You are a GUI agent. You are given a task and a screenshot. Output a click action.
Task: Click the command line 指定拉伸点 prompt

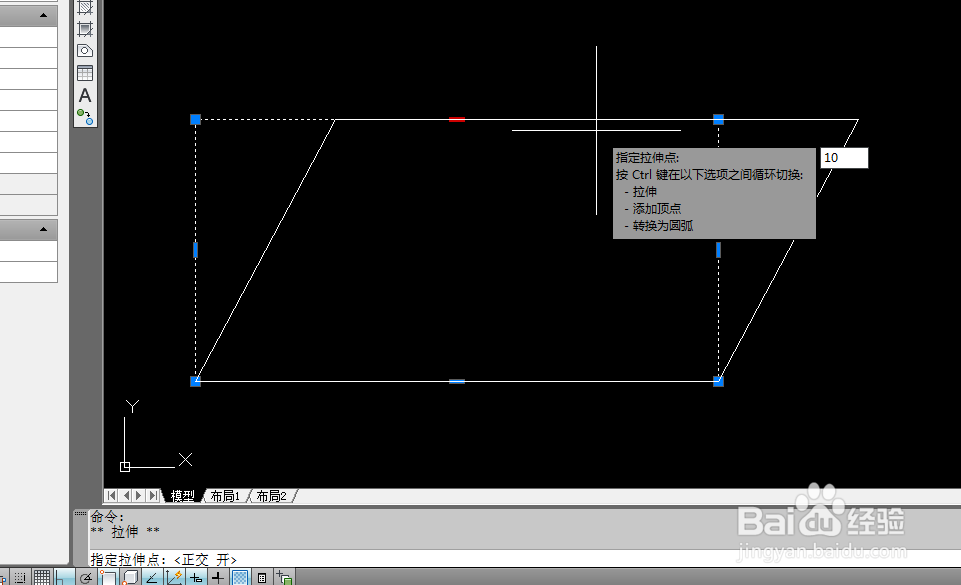[x=163, y=559]
